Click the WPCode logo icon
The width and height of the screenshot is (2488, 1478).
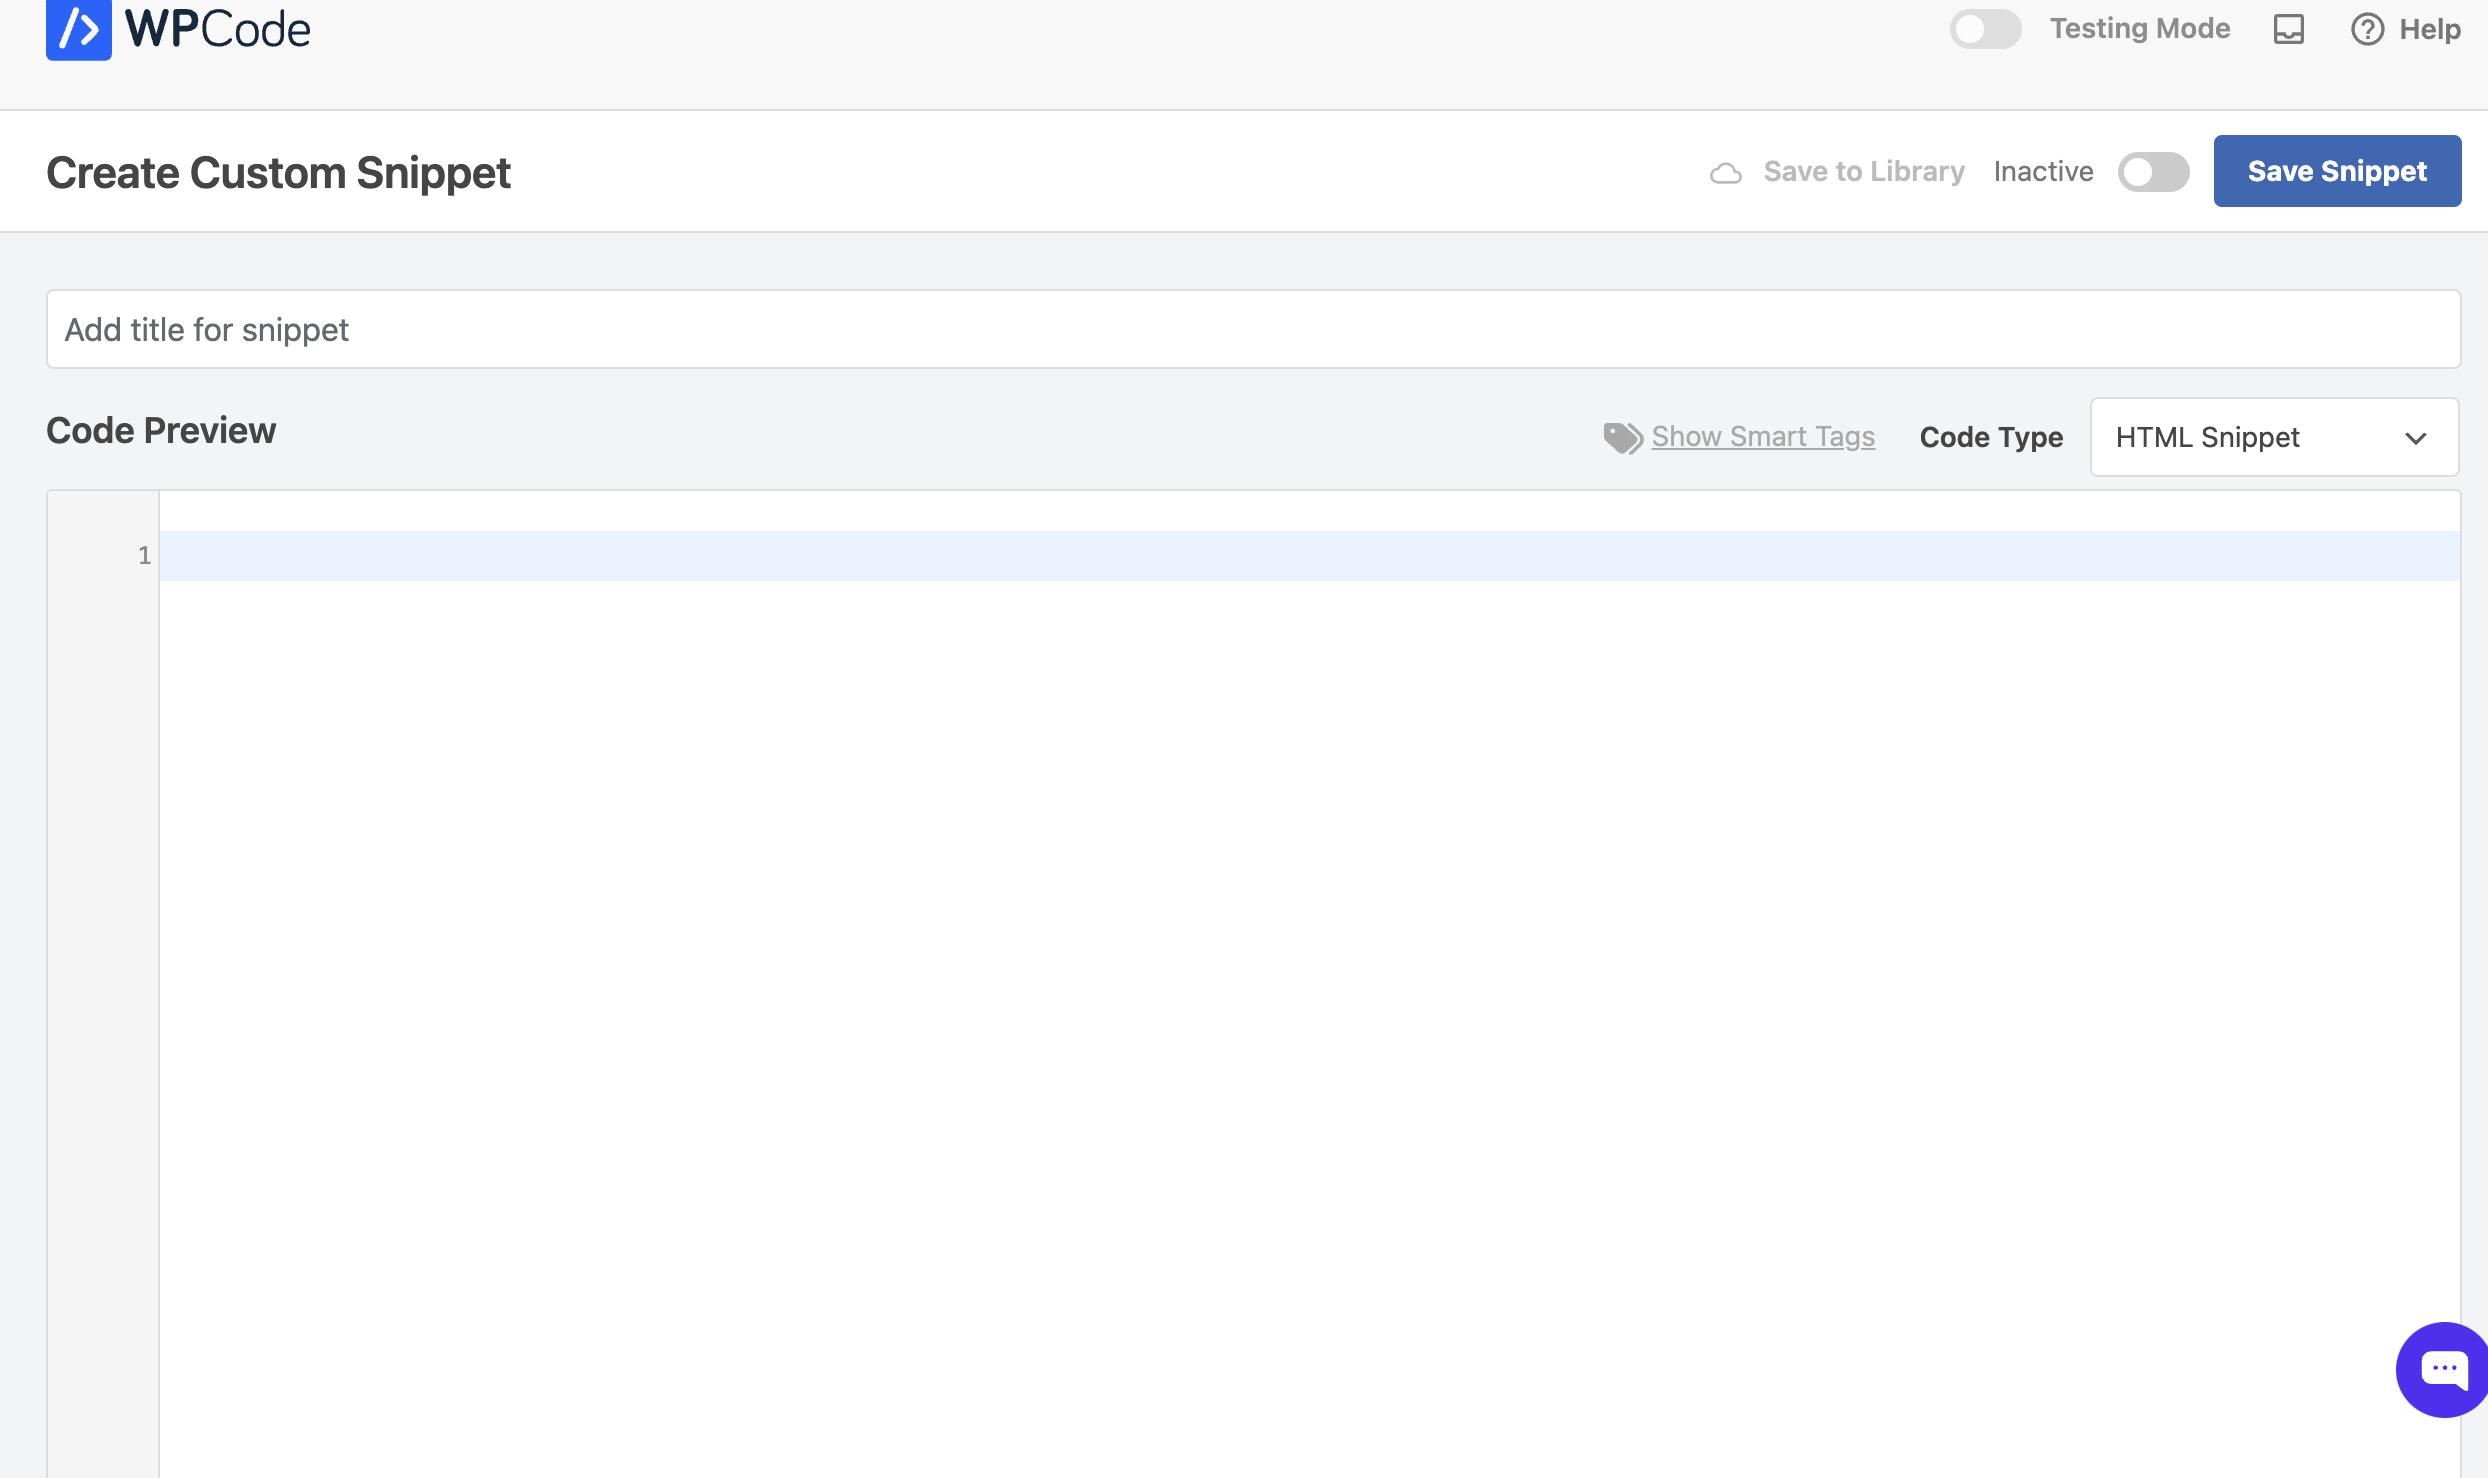click(79, 29)
